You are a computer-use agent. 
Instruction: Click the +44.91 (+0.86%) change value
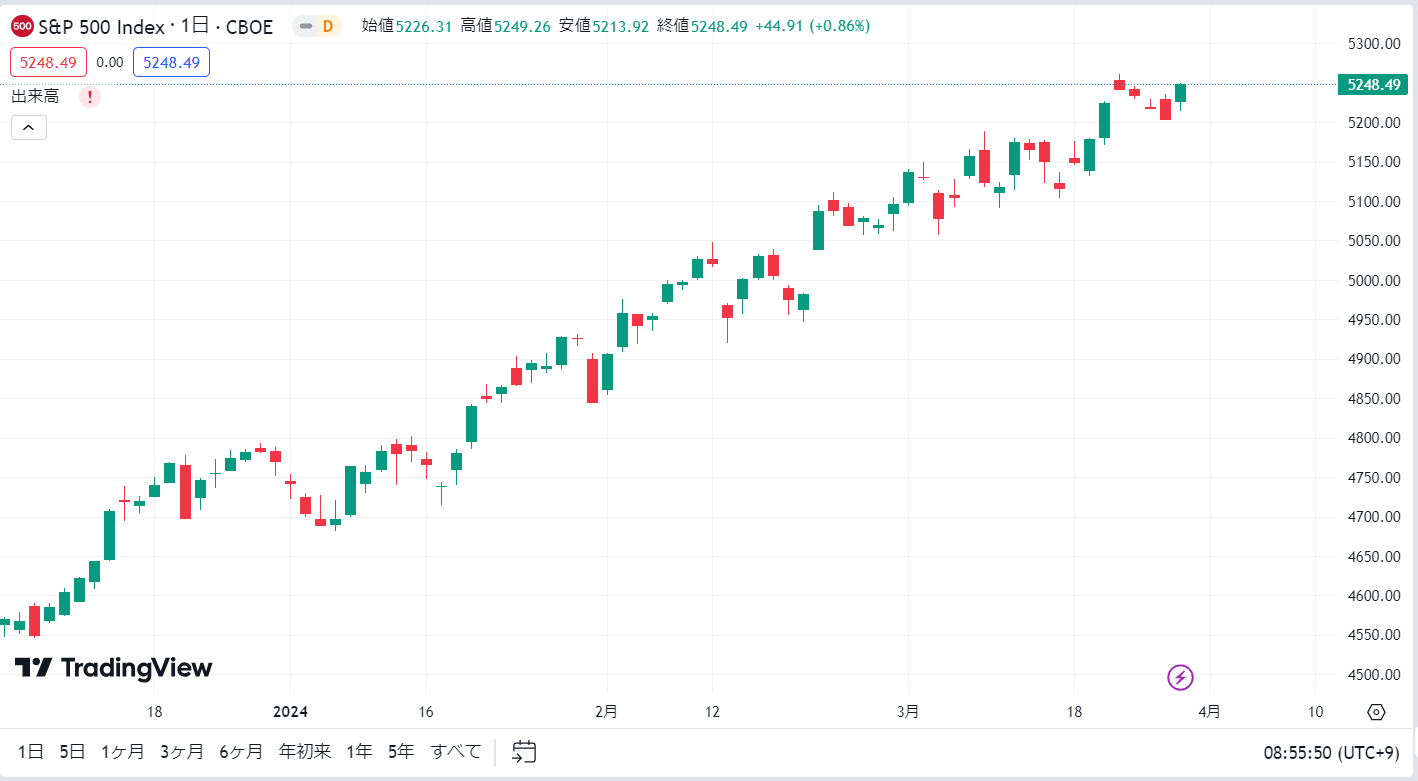[812, 26]
